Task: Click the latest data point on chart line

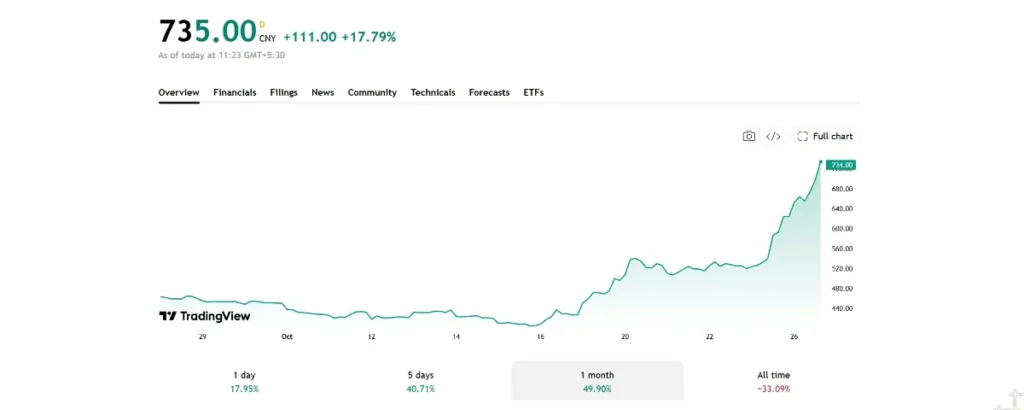Action: [x=821, y=161]
